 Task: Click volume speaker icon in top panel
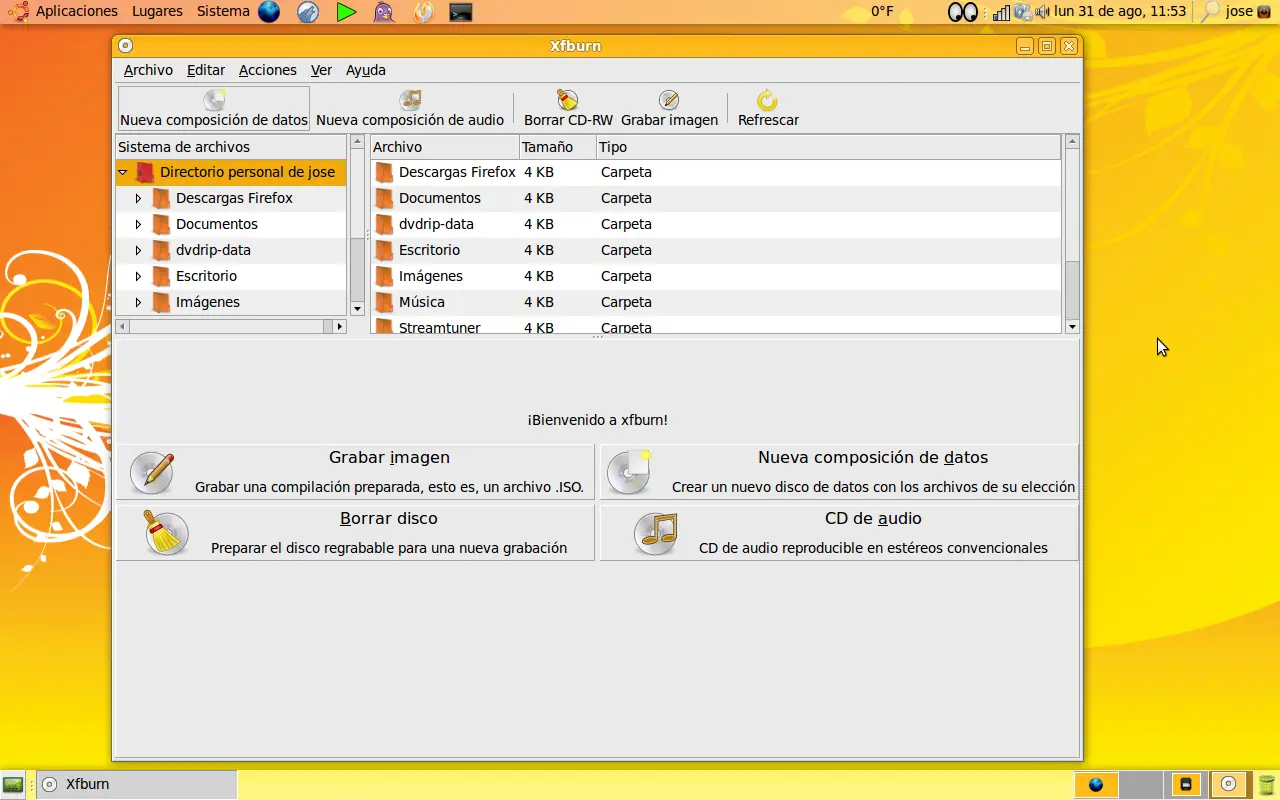pos(1043,12)
